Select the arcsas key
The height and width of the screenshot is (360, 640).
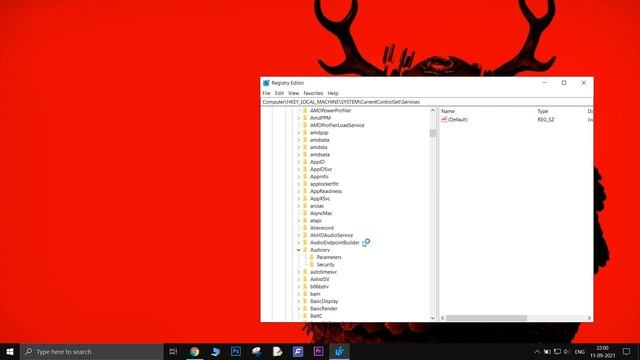click(x=317, y=206)
